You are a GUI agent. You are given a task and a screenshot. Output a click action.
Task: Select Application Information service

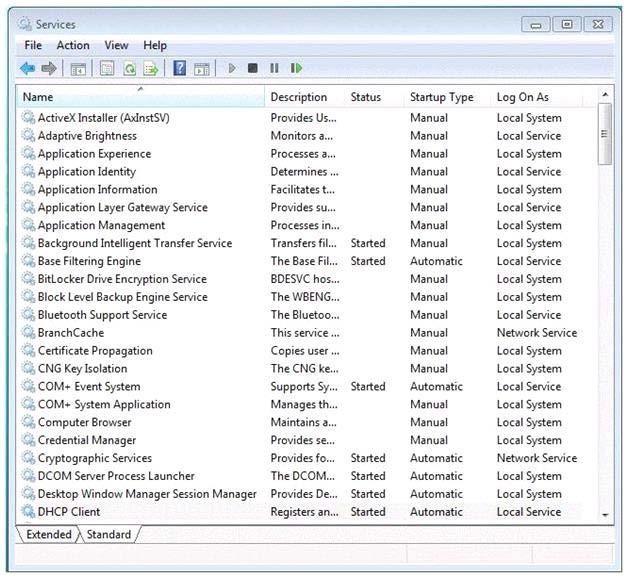pos(98,189)
